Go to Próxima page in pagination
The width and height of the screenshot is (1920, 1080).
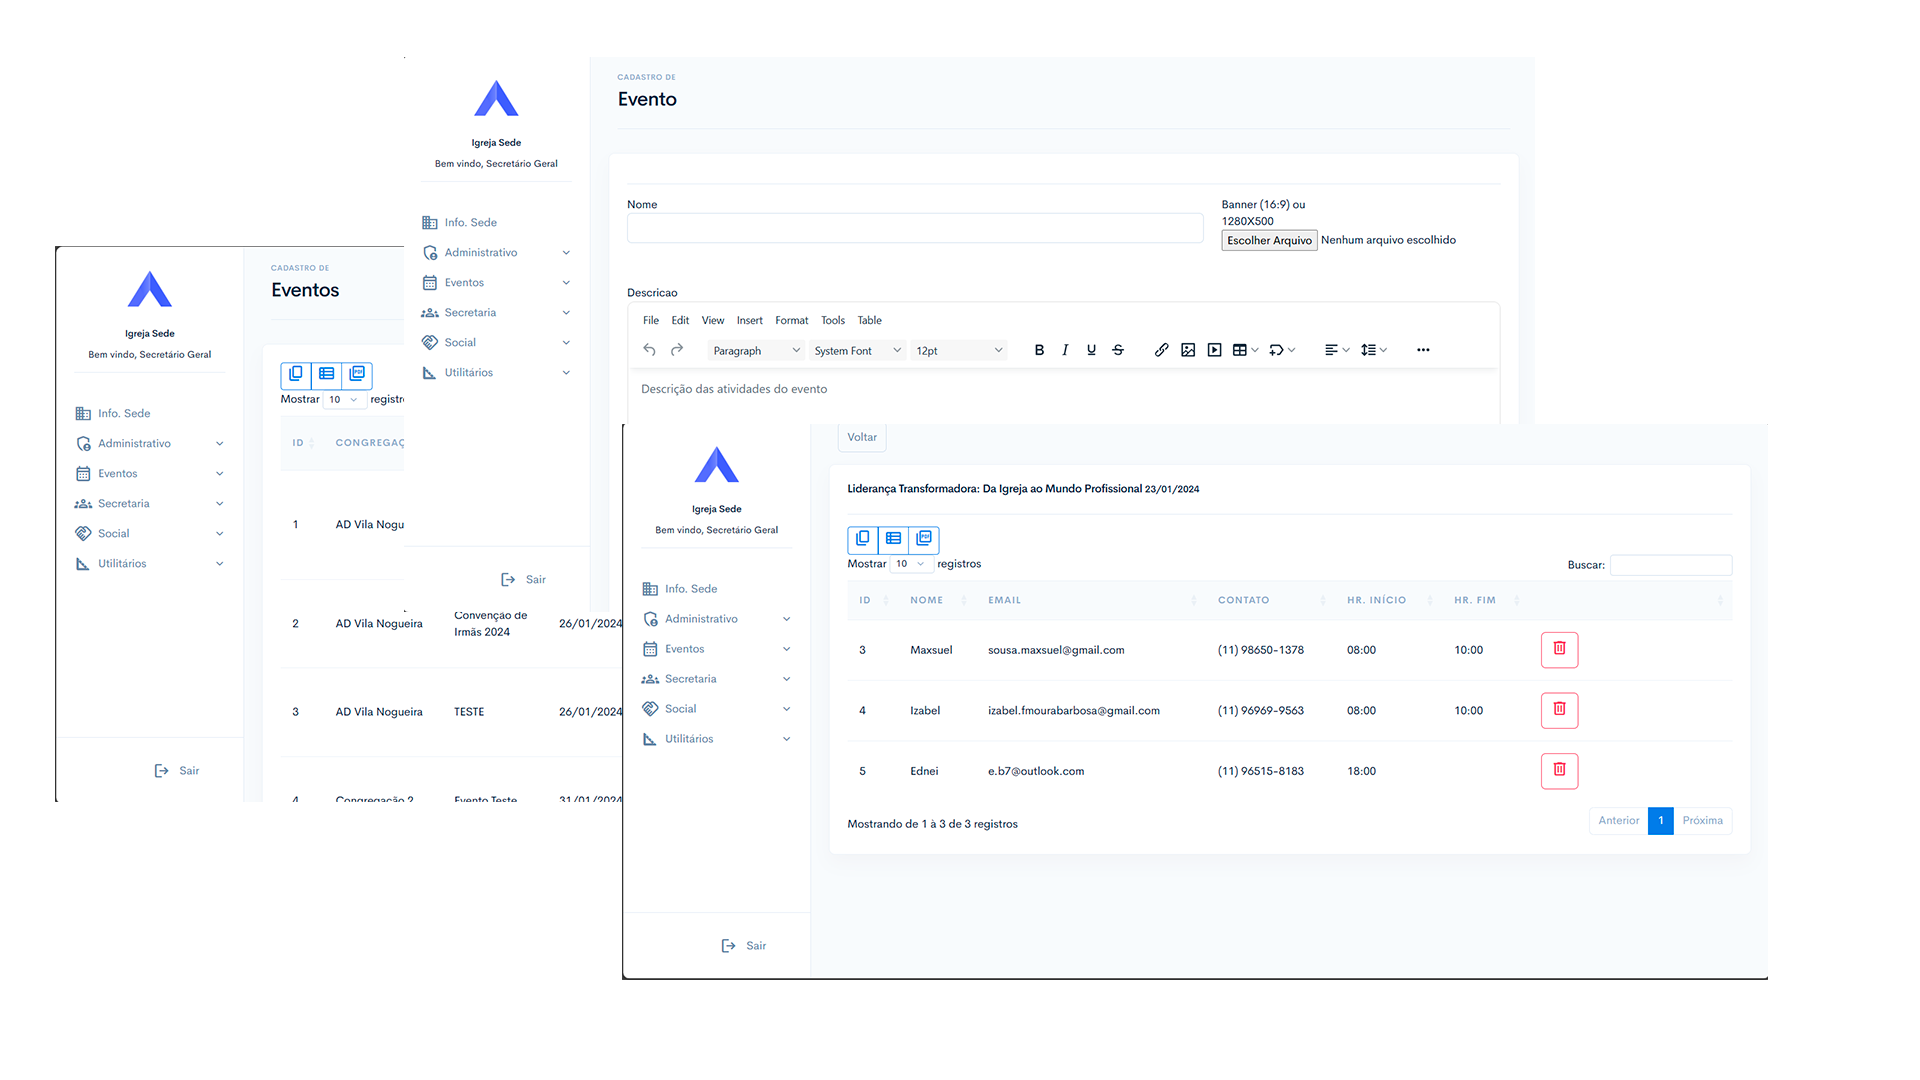[x=1702, y=821]
